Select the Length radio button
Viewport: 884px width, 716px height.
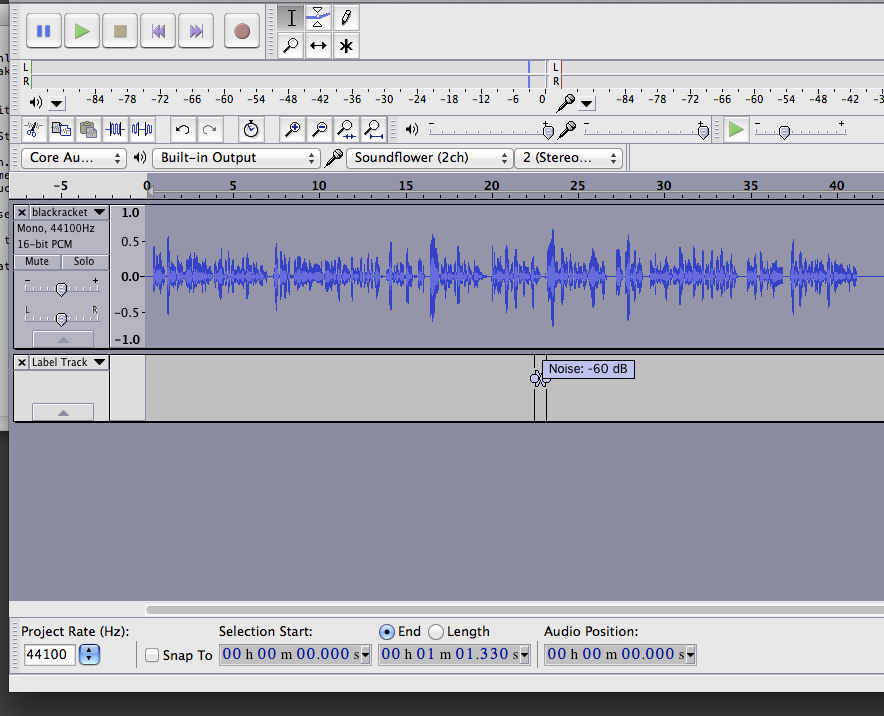coord(436,632)
